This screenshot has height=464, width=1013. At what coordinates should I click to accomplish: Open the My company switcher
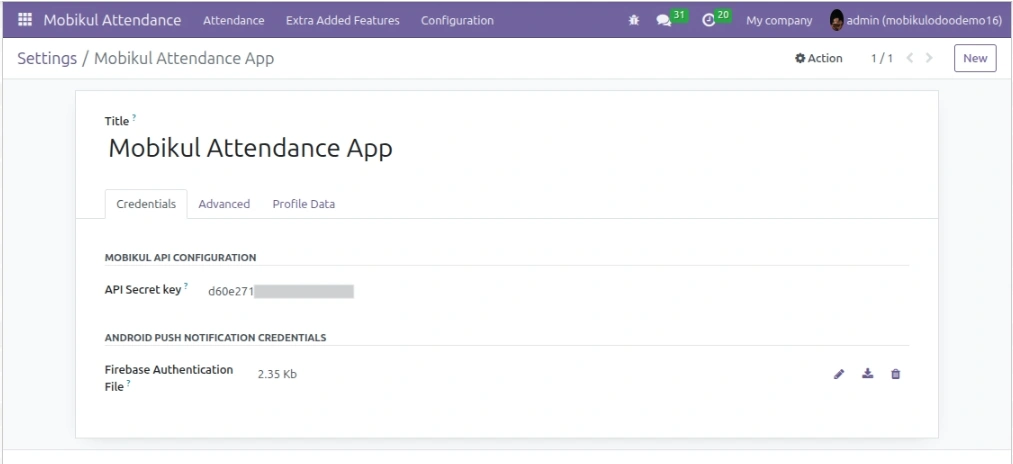click(x=779, y=21)
